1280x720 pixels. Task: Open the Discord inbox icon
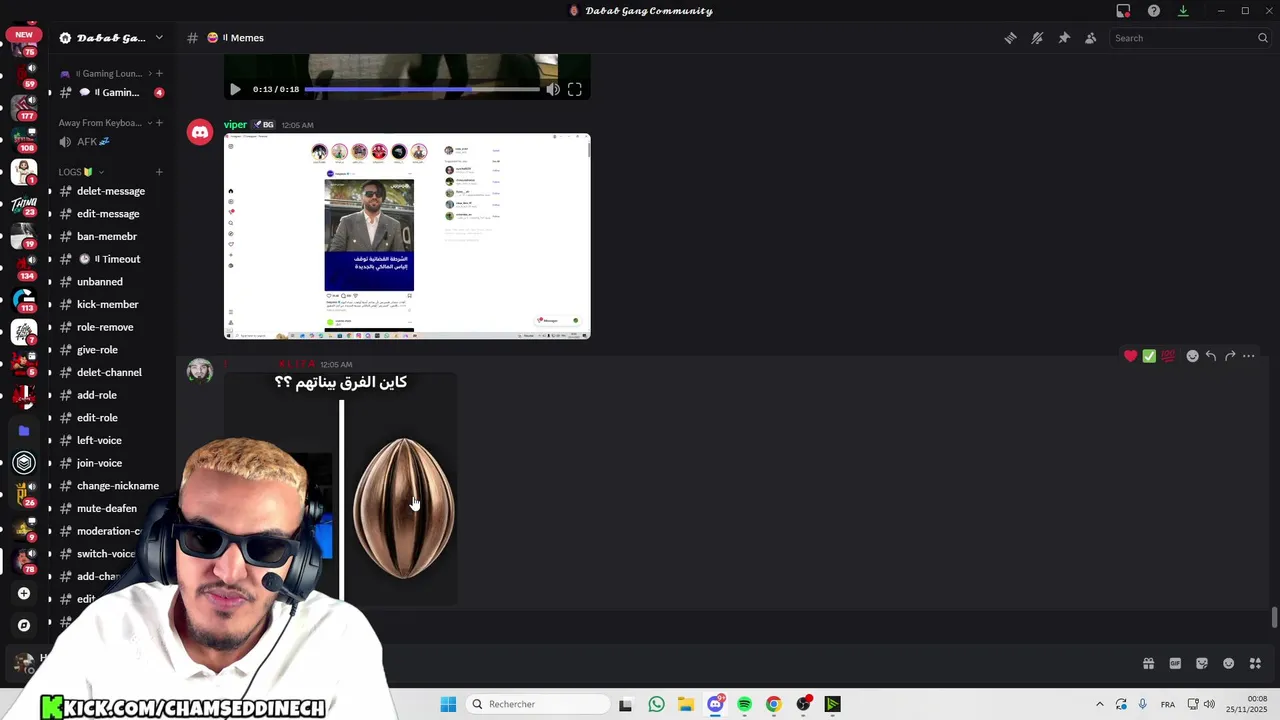click(x=1123, y=11)
